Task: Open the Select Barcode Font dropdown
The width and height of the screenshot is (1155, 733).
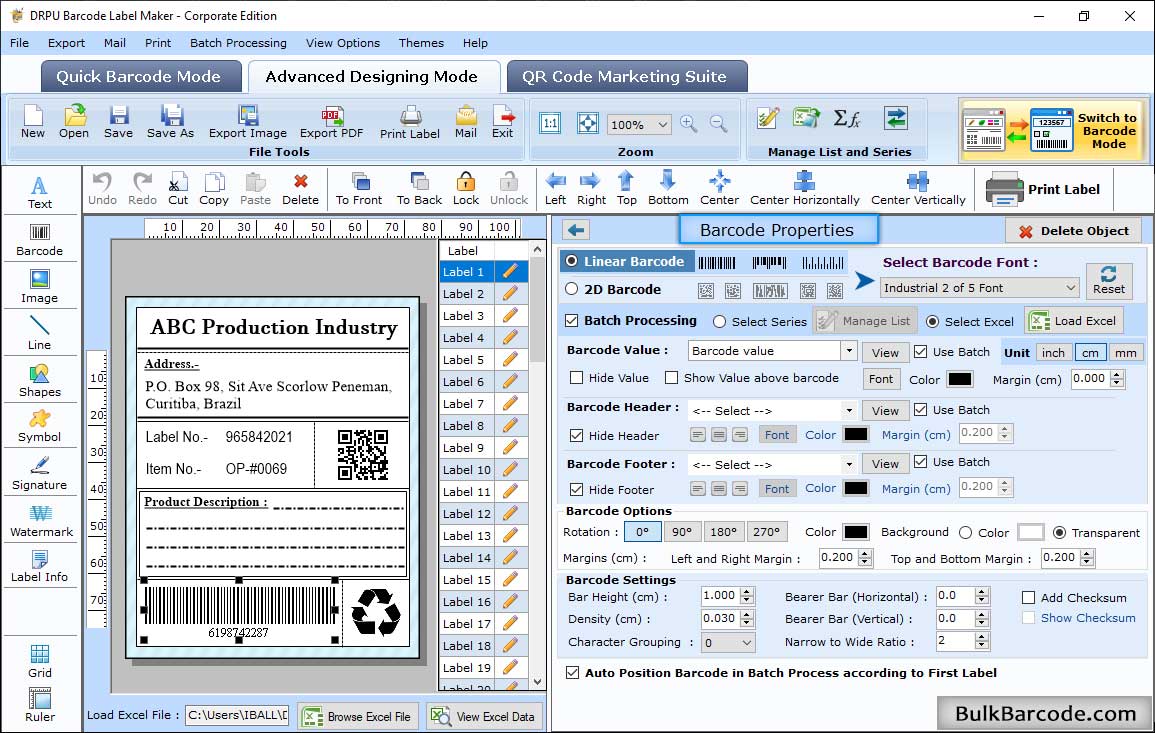Action: 979,288
